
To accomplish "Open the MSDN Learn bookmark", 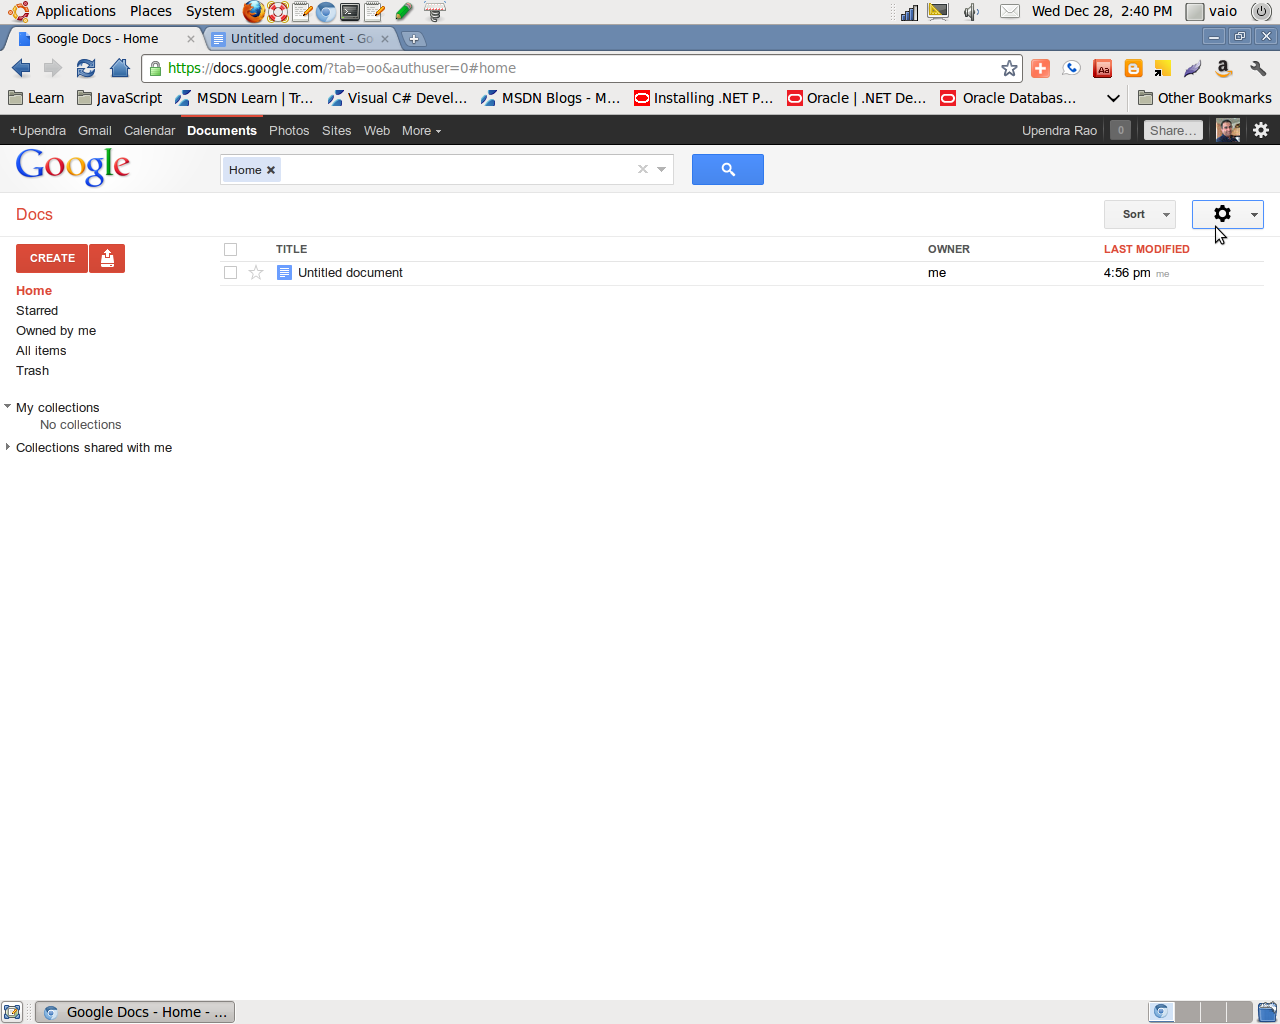I will coord(244,98).
